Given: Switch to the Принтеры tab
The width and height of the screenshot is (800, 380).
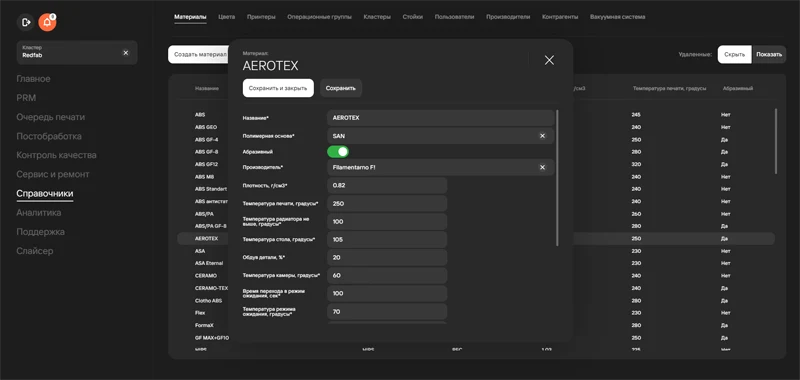Looking at the screenshot, I should click(x=261, y=17).
